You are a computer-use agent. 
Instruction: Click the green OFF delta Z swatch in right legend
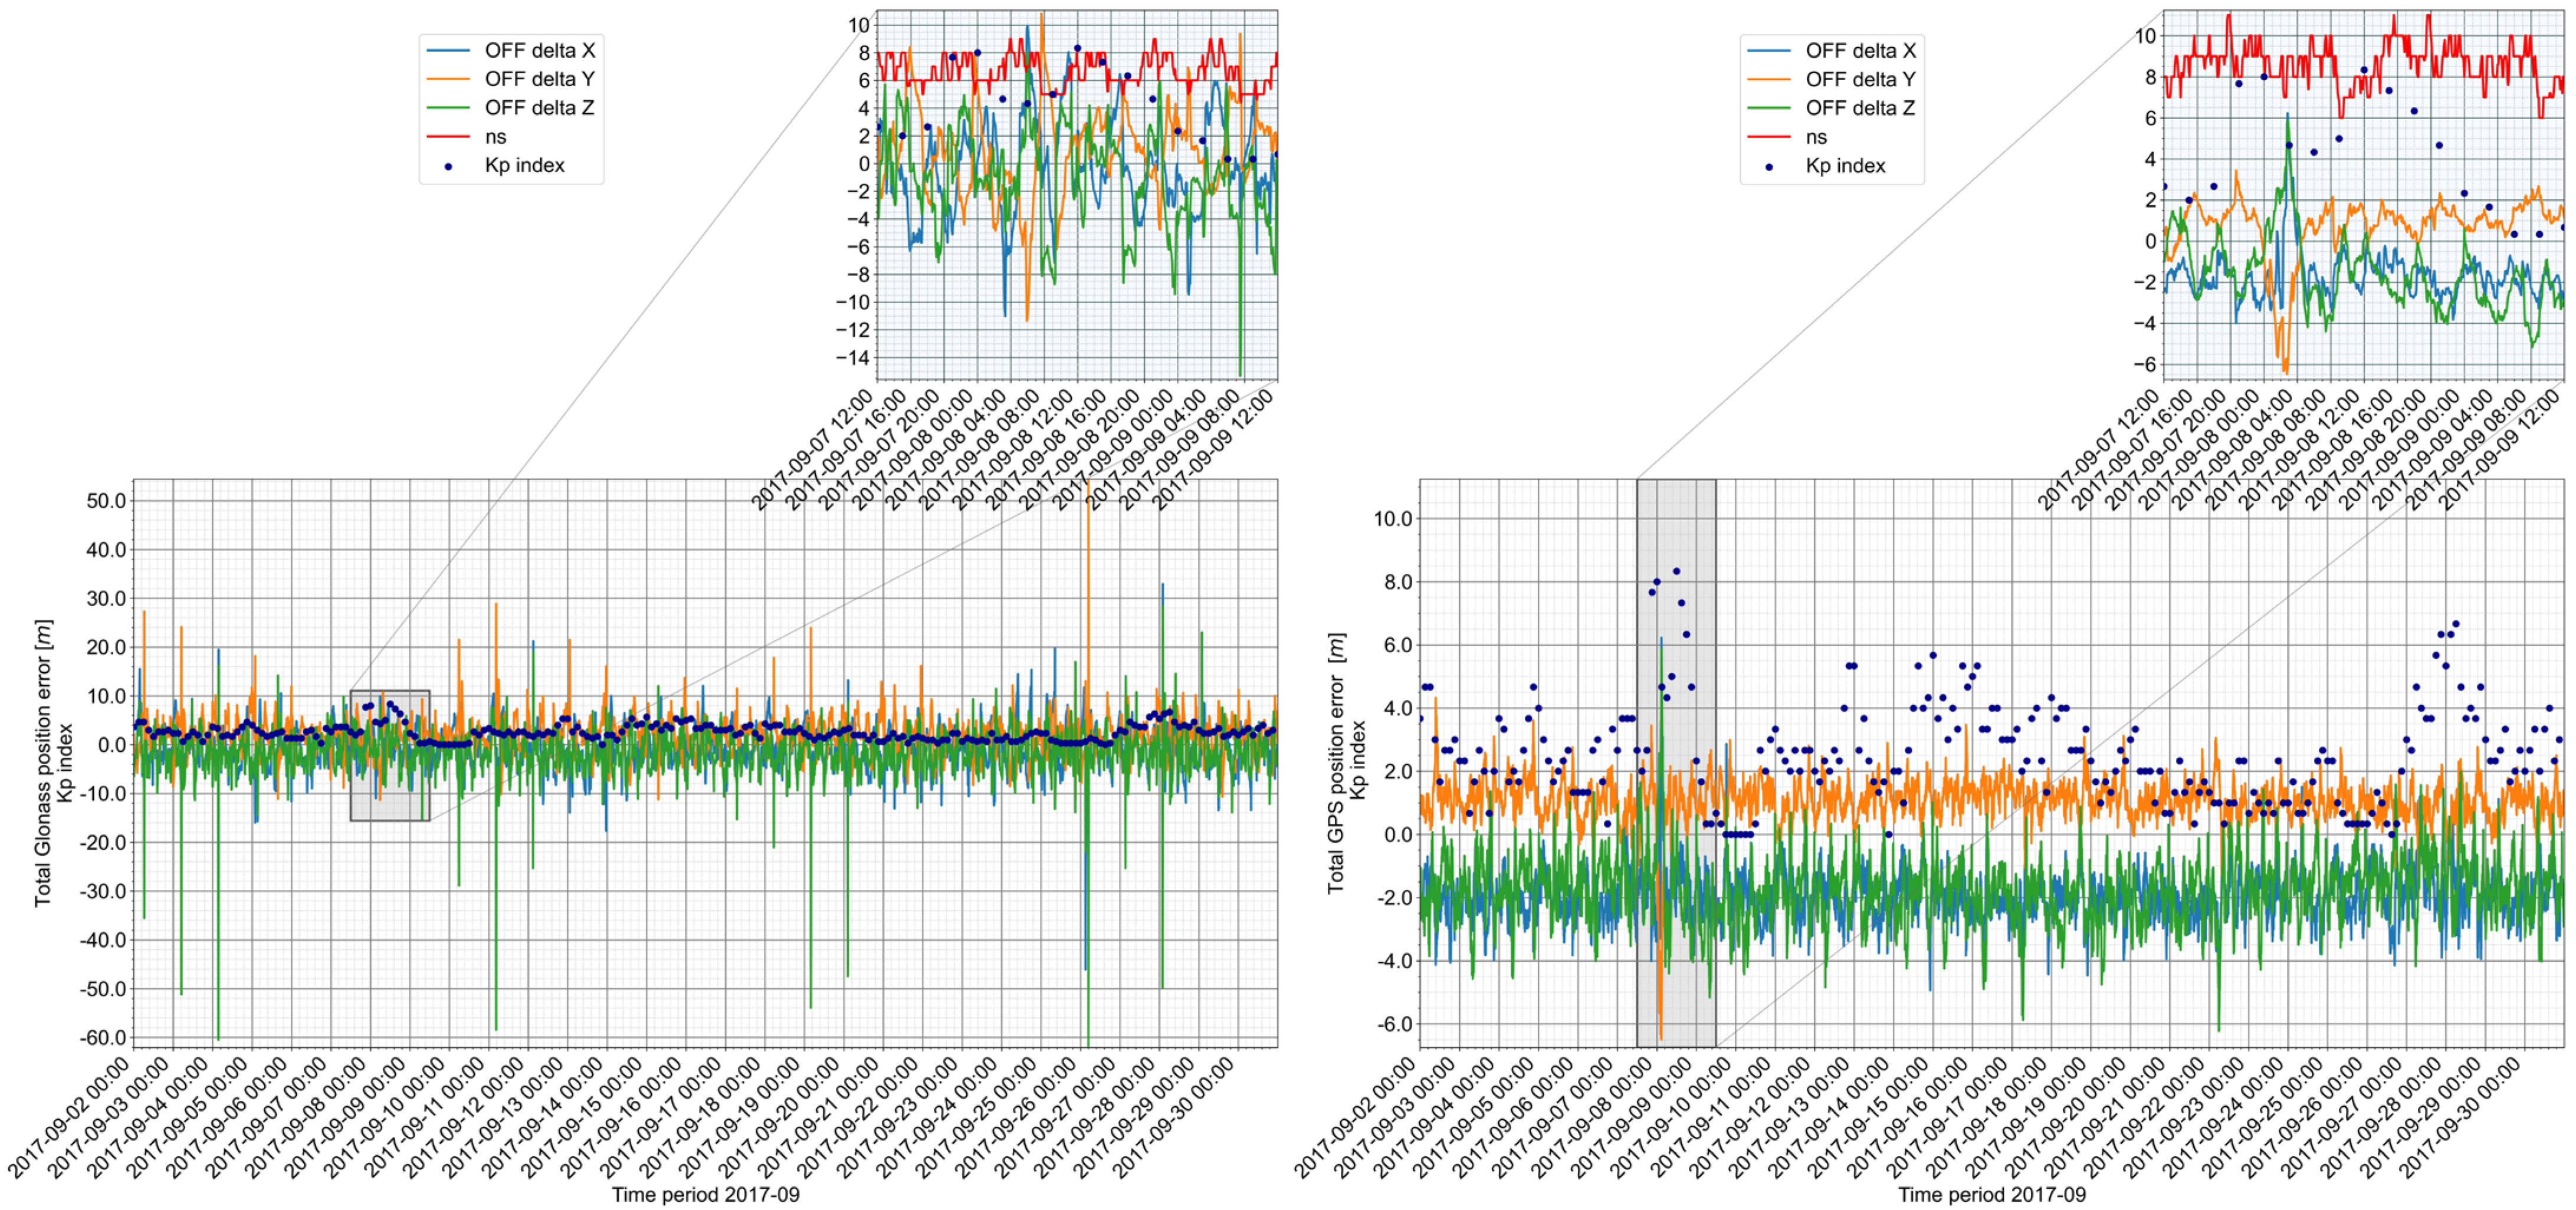point(1769,108)
